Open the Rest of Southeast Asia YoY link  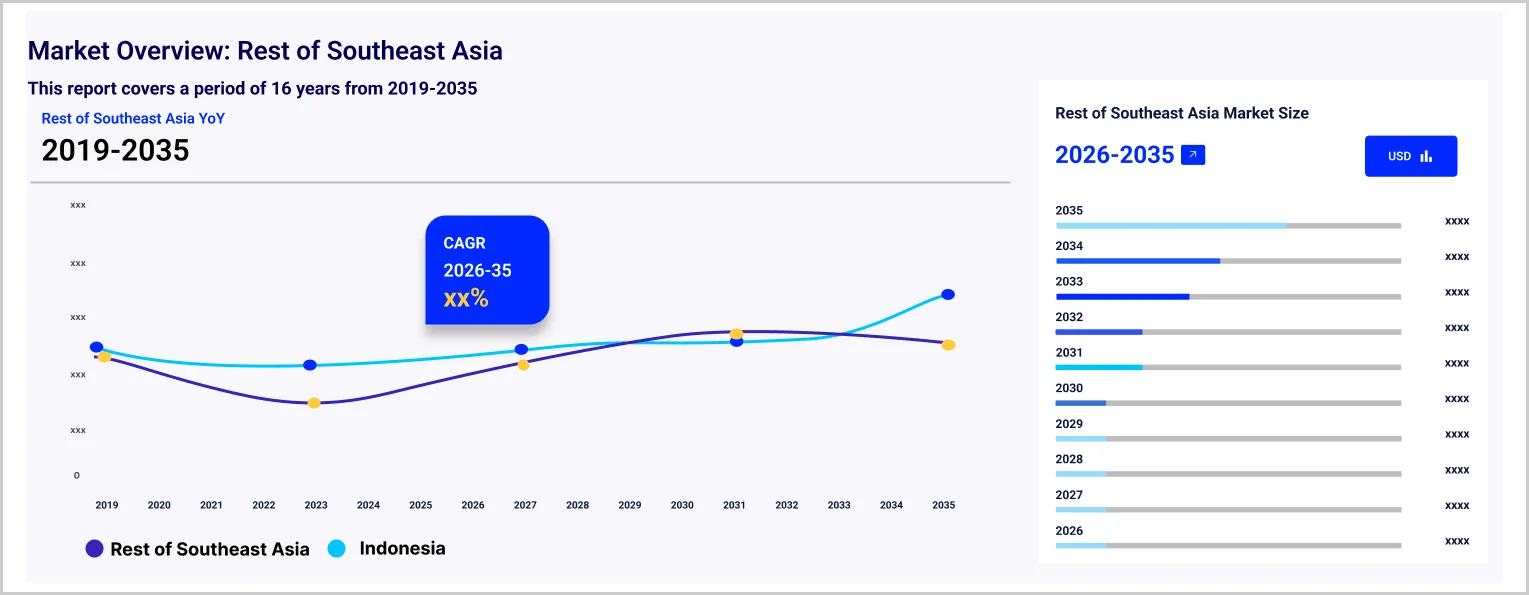(133, 118)
